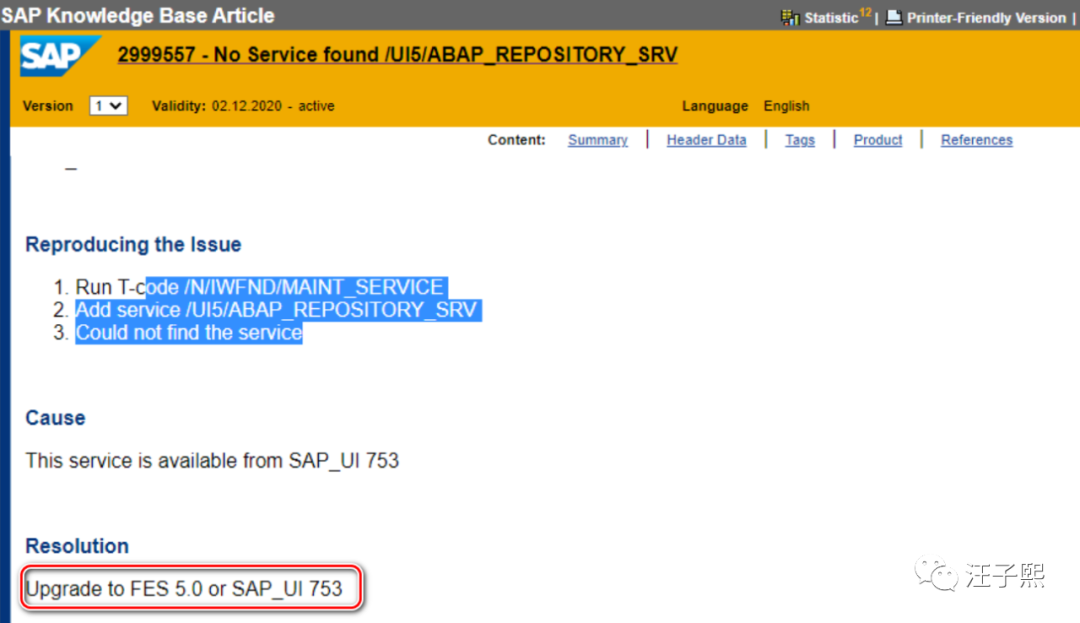The height and width of the screenshot is (623, 1080).
Task: Click the Language value English
Action: click(x=786, y=106)
